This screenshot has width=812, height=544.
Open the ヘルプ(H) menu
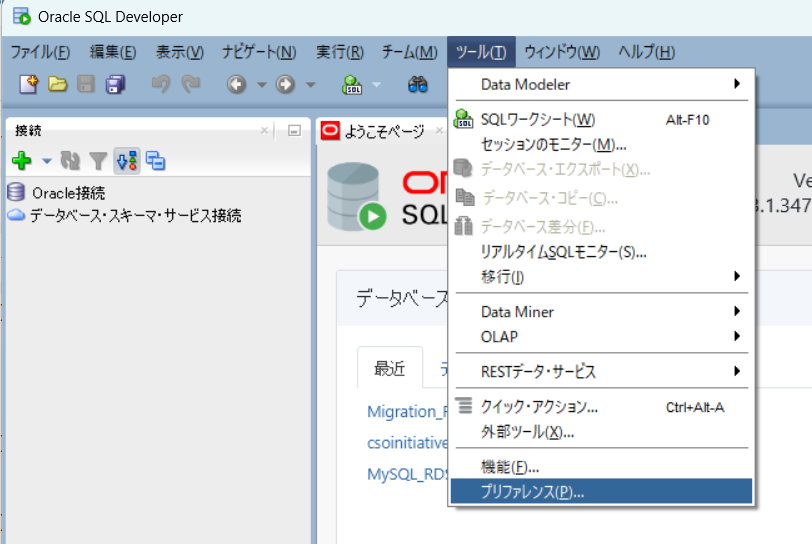(647, 52)
